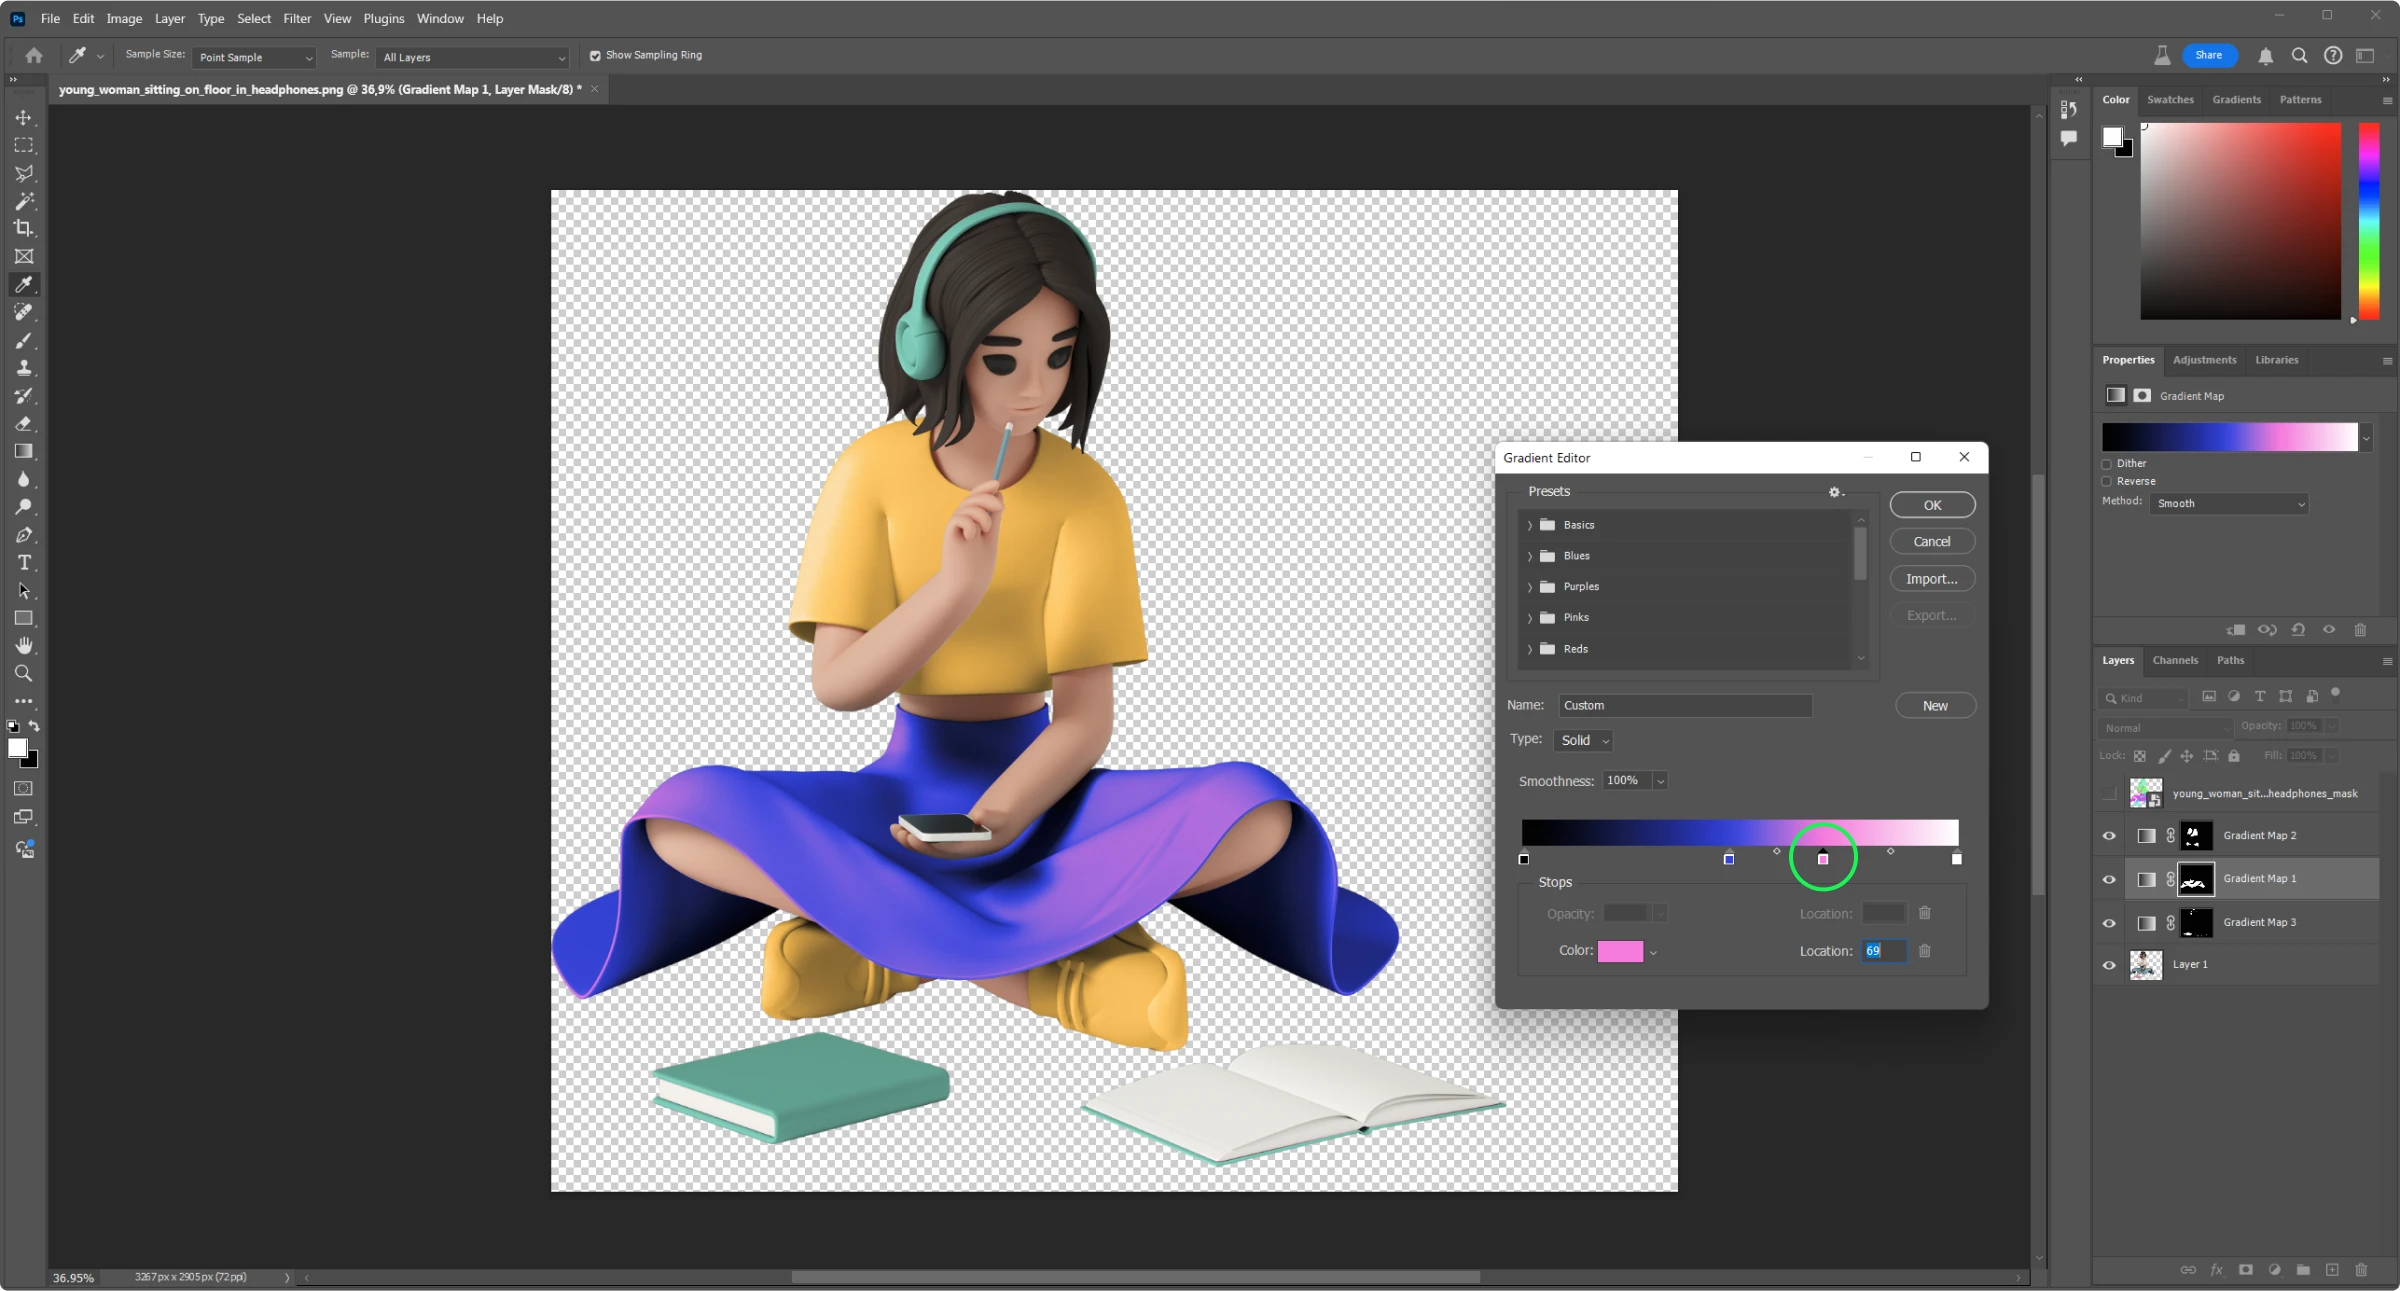
Task: Click the blue Share button
Action: 2209,56
